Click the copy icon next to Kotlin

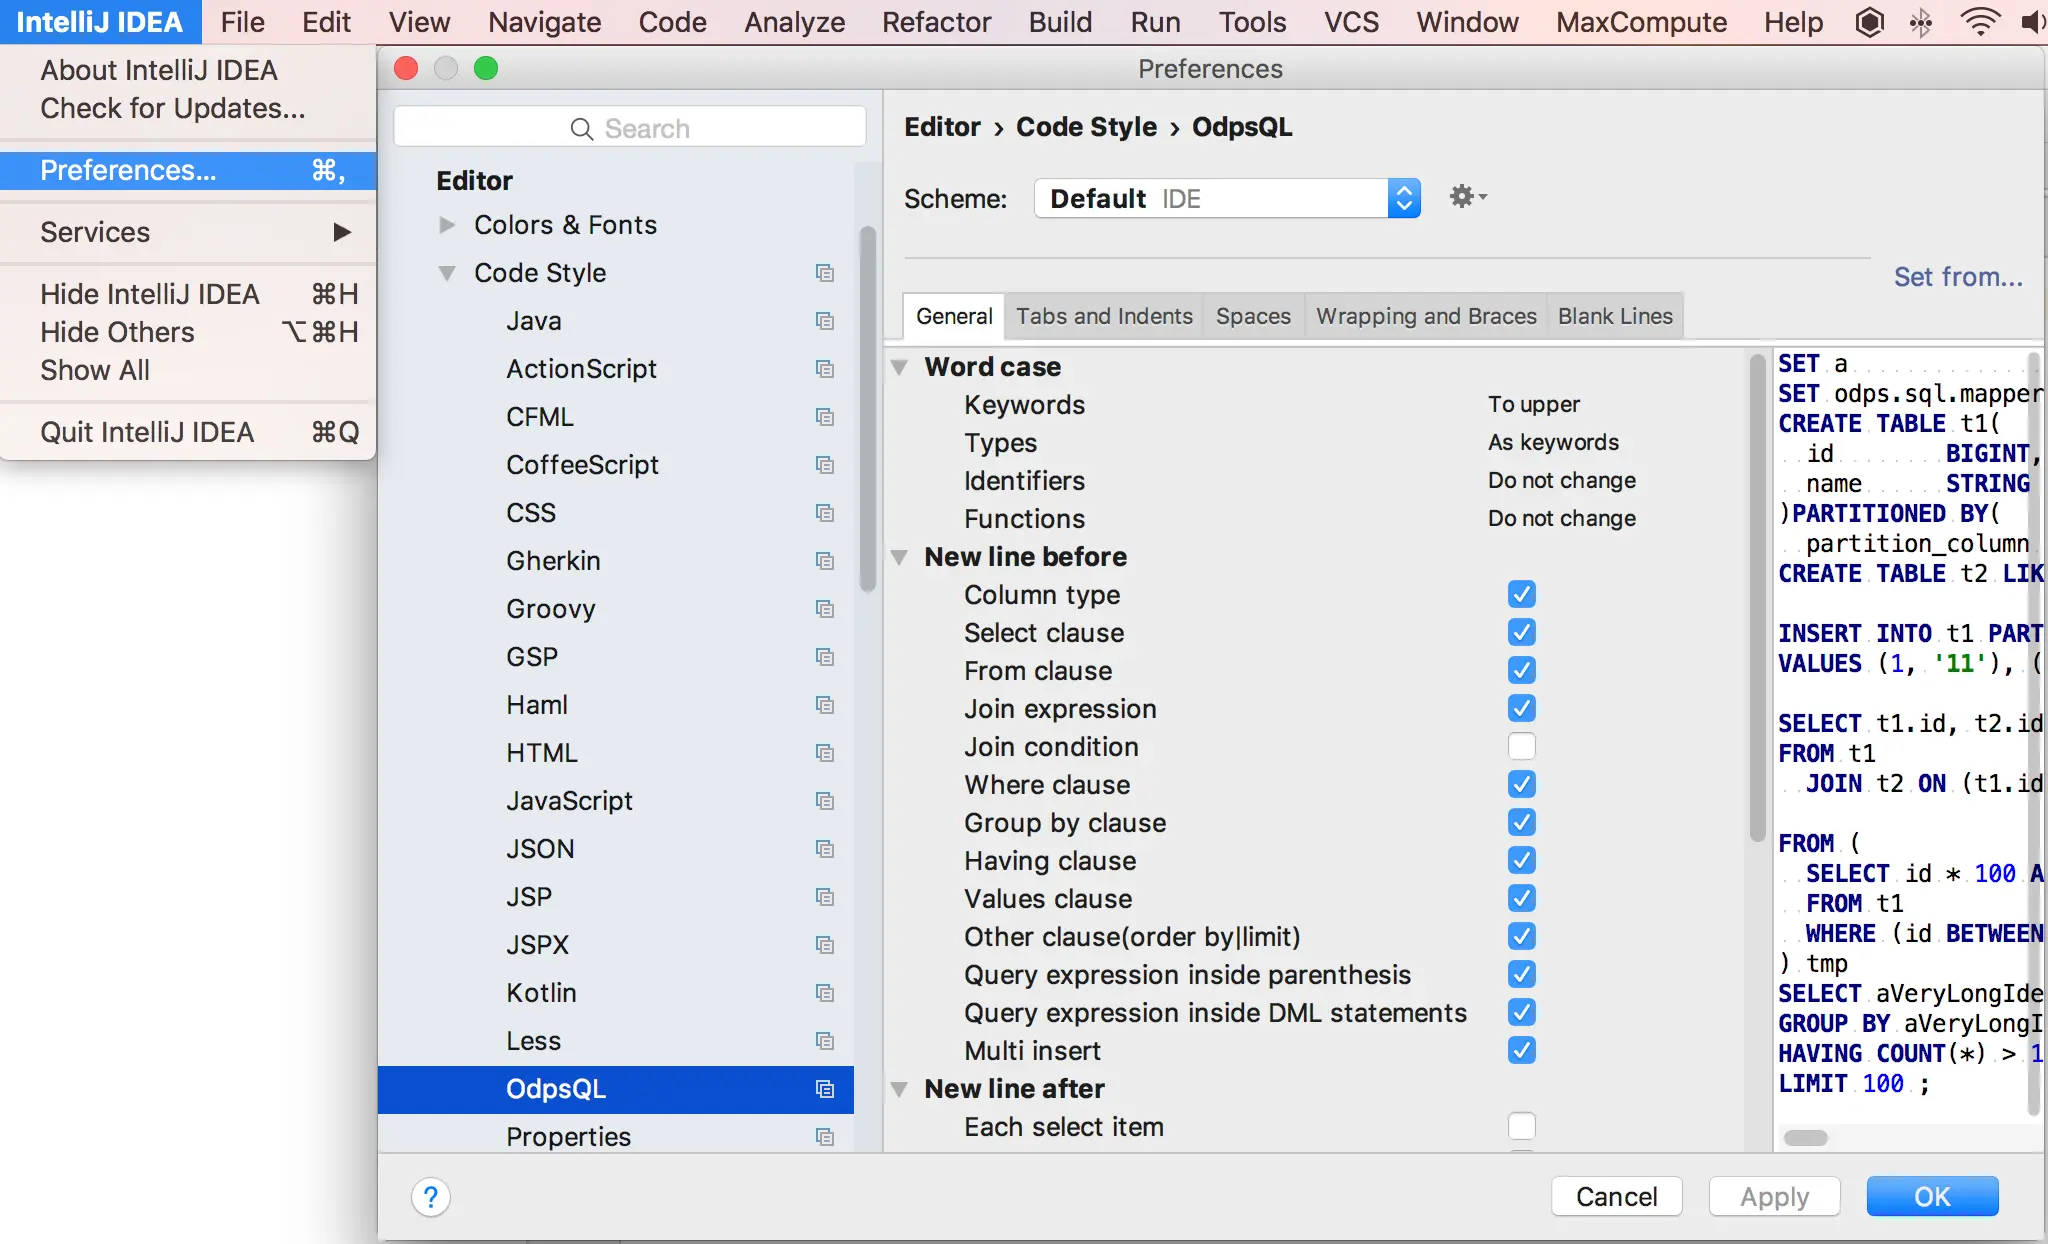(824, 993)
